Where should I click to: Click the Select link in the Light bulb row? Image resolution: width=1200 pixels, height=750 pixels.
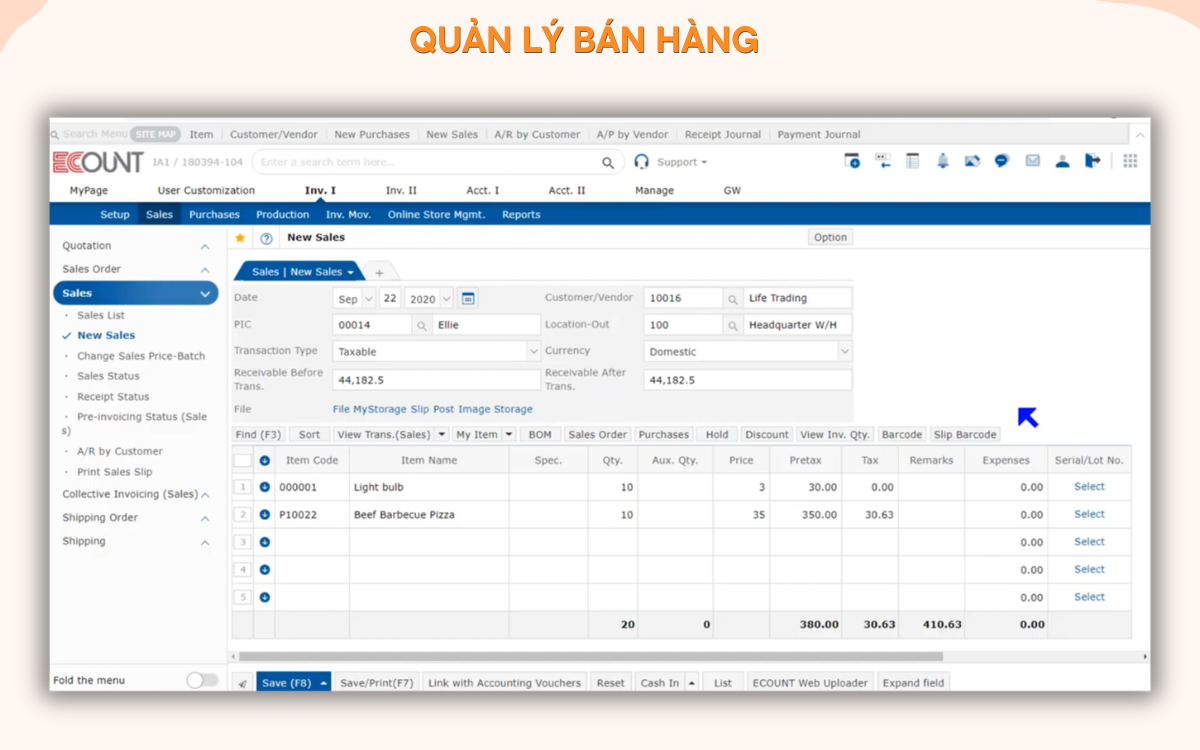1089,487
